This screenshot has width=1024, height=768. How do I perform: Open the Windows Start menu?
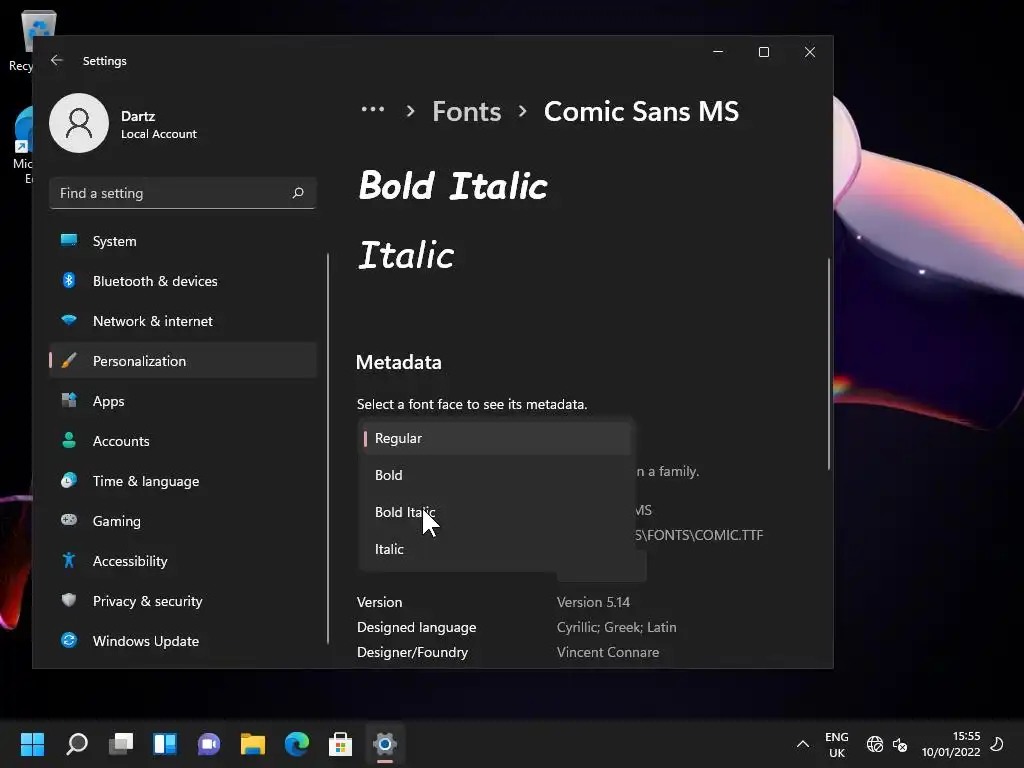coord(32,744)
